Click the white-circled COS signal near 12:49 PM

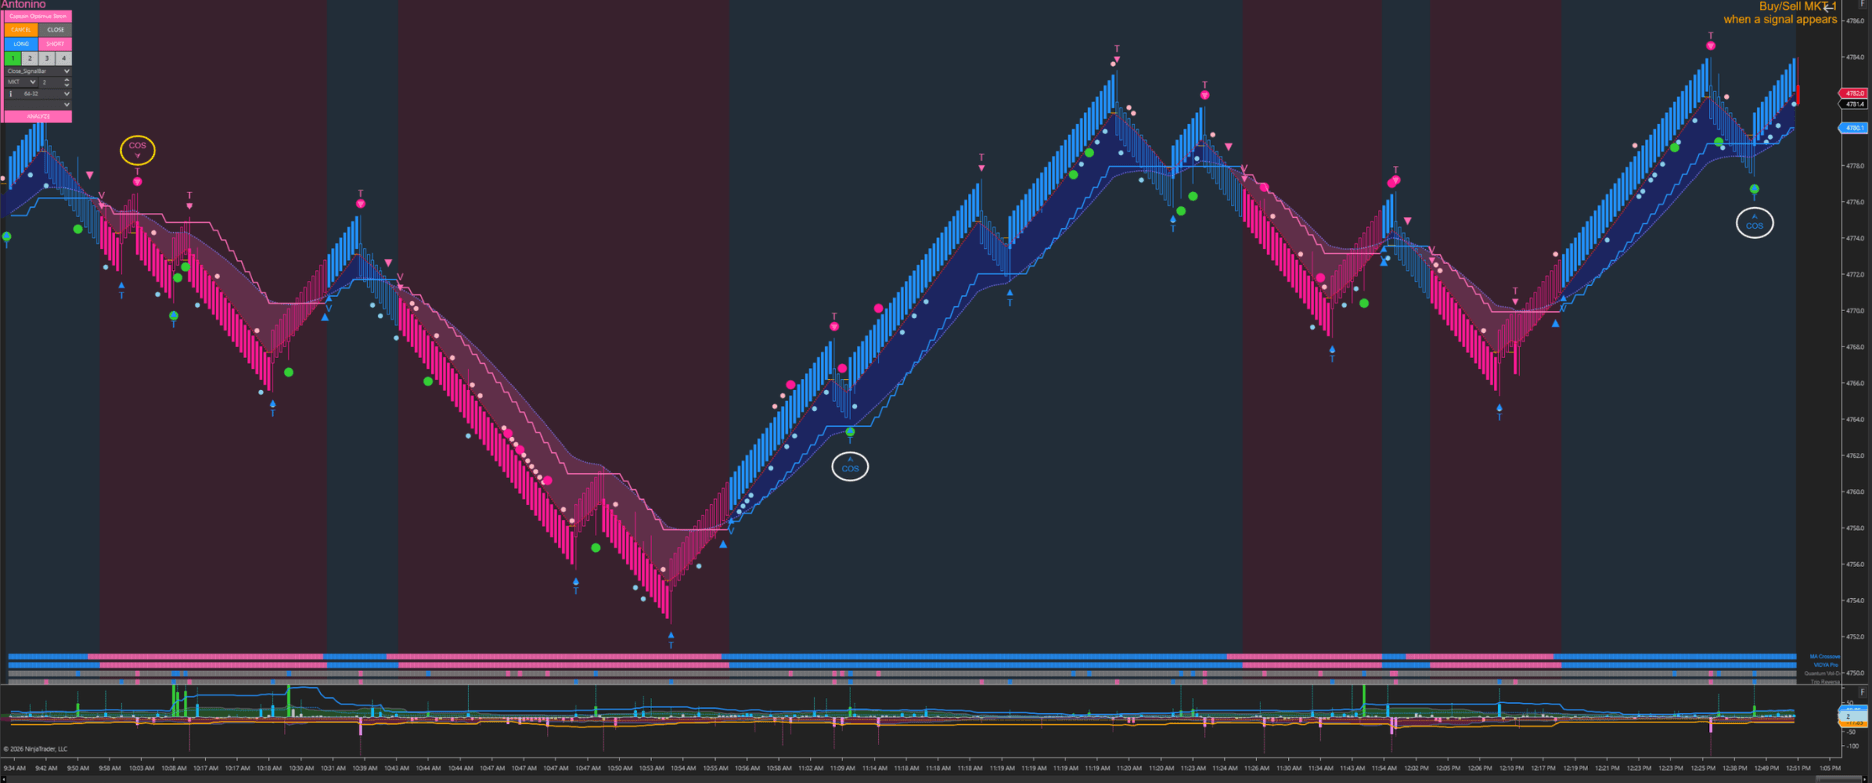(1755, 223)
